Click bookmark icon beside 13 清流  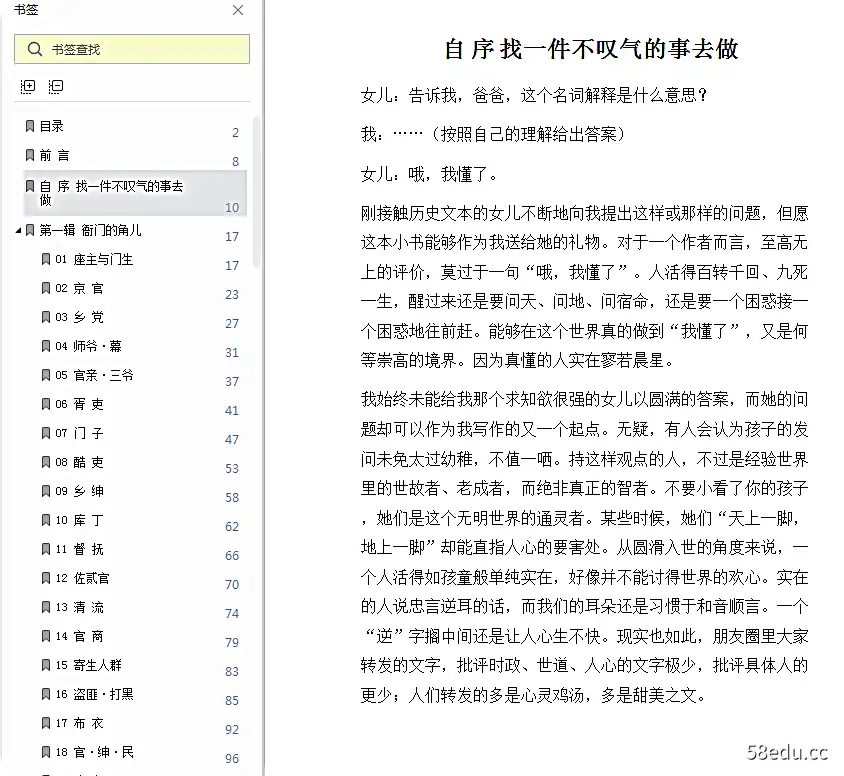(x=46, y=608)
